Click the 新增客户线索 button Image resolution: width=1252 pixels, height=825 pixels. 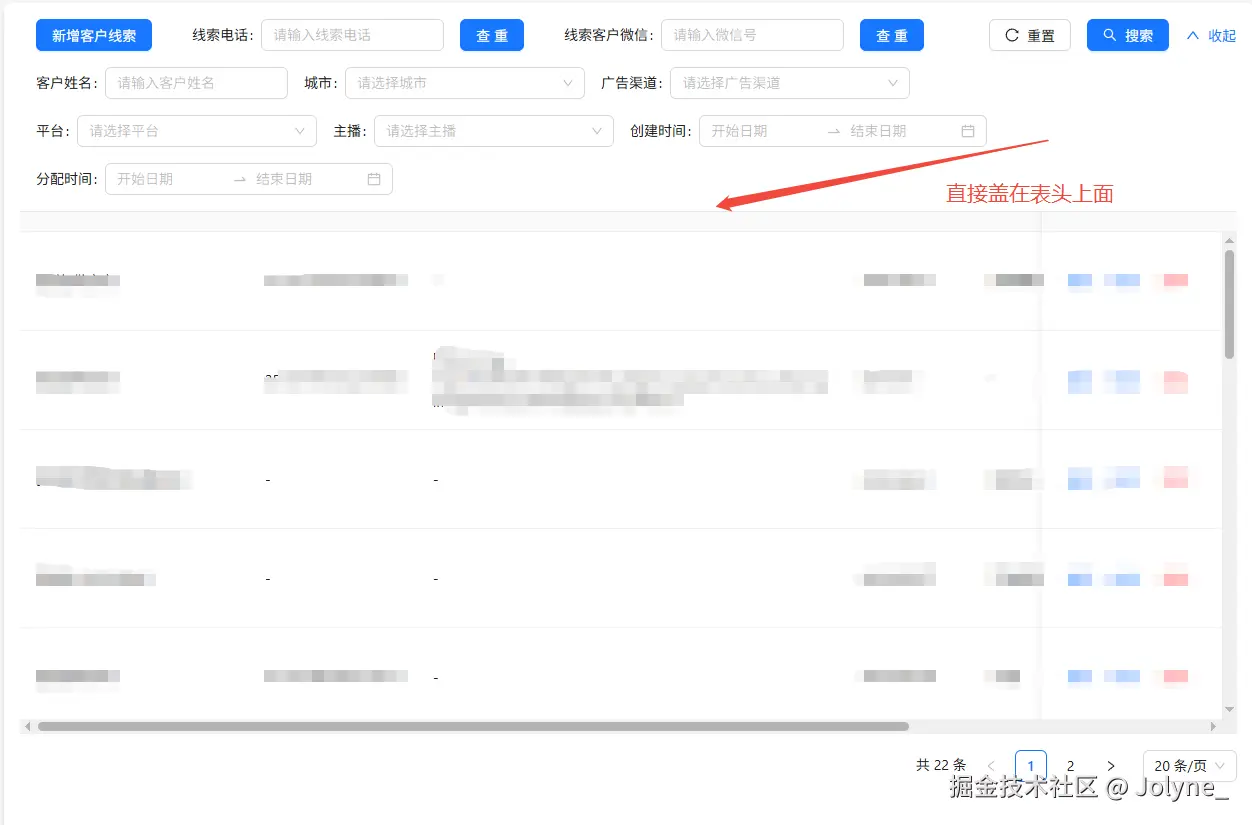click(93, 34)
